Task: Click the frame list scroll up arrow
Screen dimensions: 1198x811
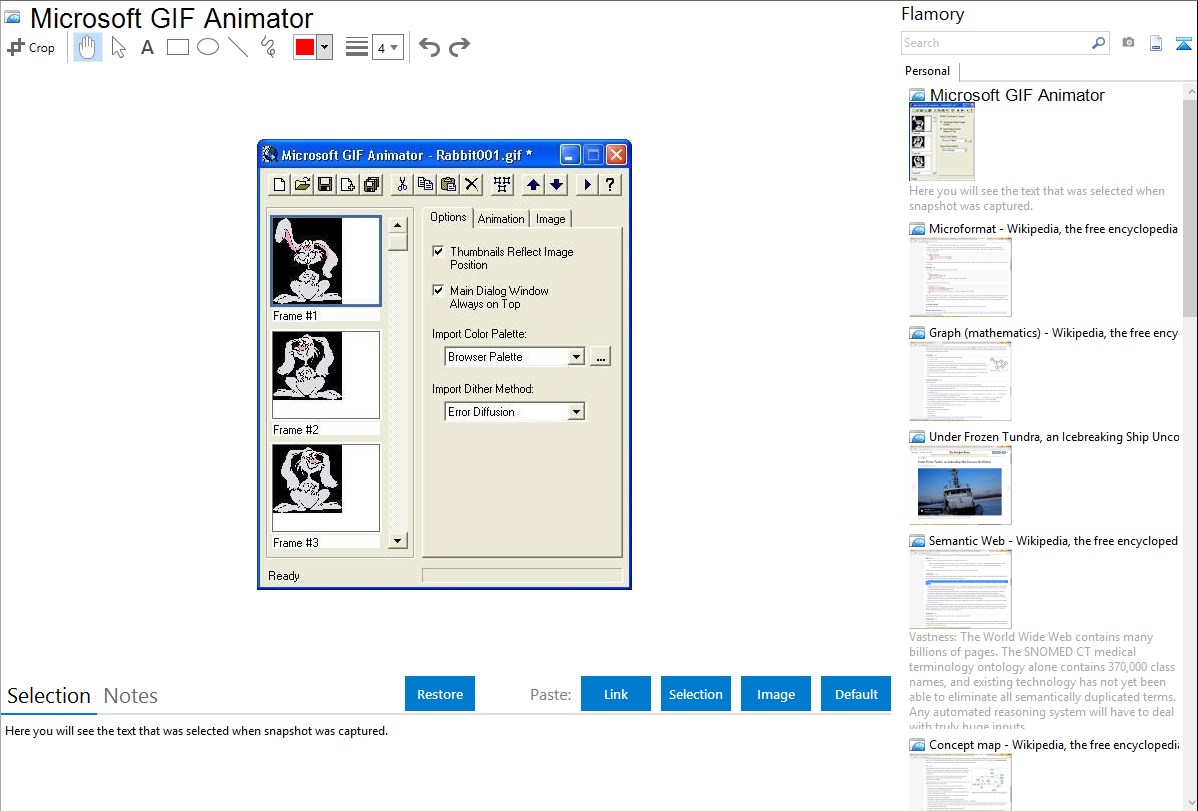Action: pyautogui.click(x=397, y=225)
